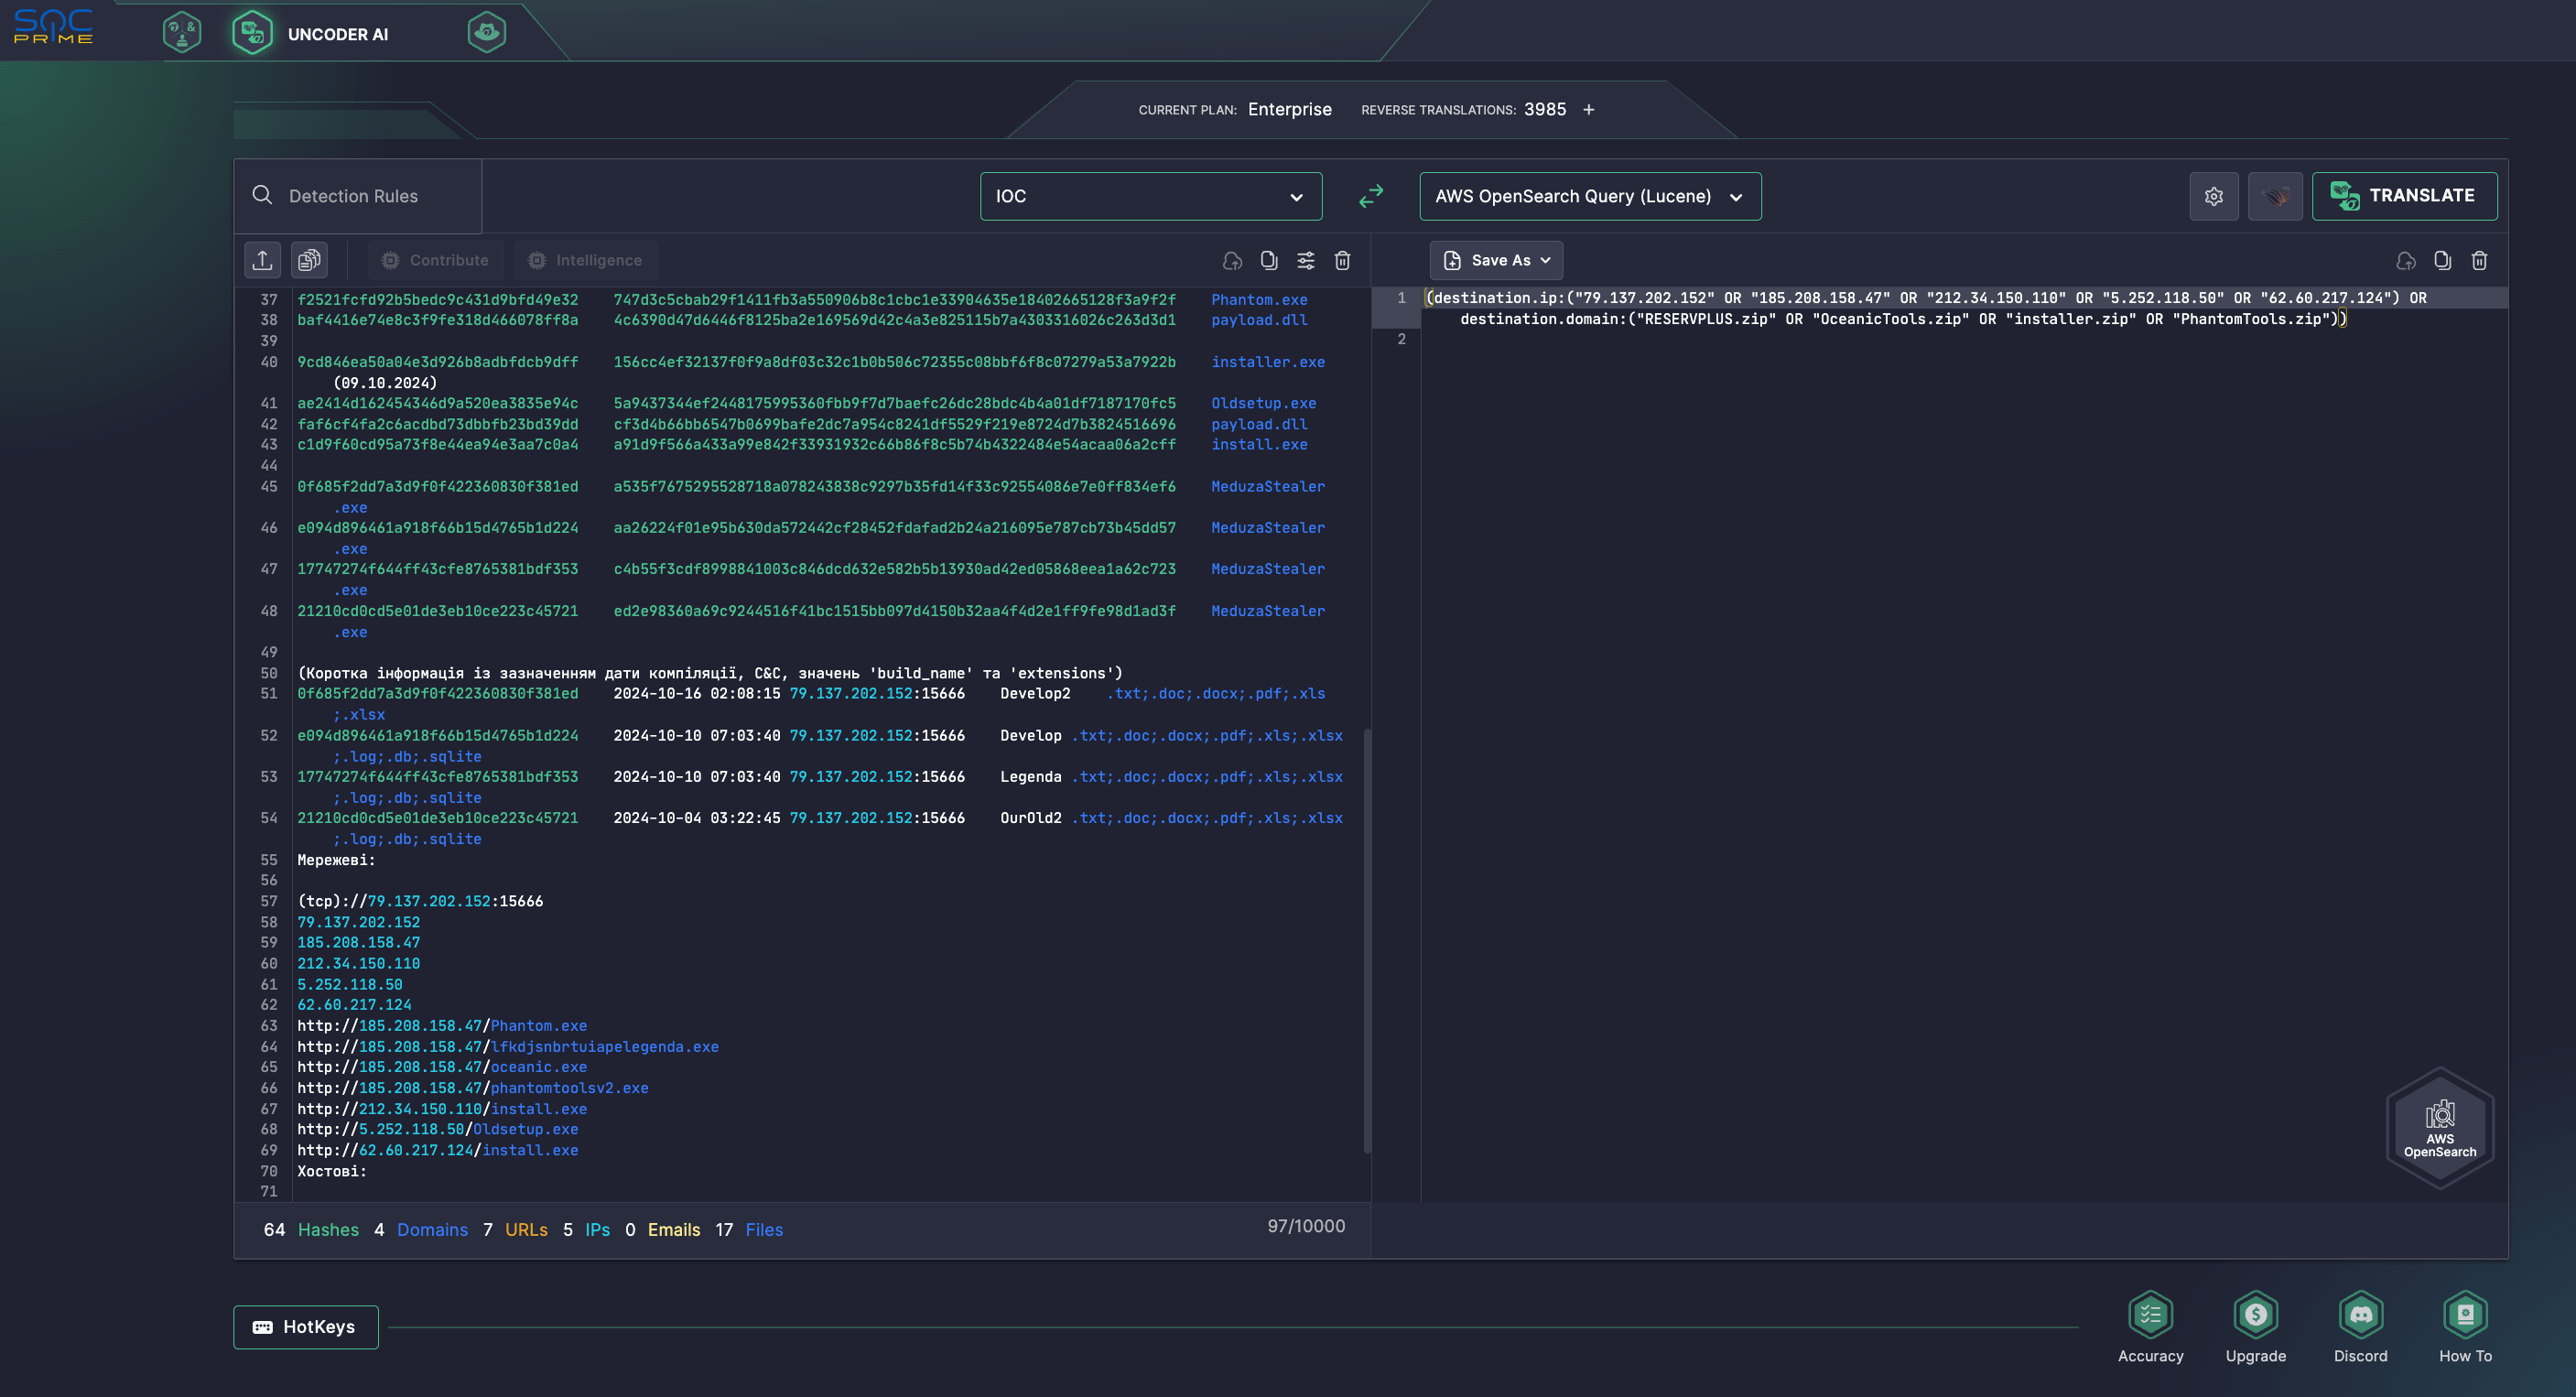Click the oceanic.exe URL on line 65
Image resolution: width=2576 pixels, height=1397 pixels.
[442, 1066]
